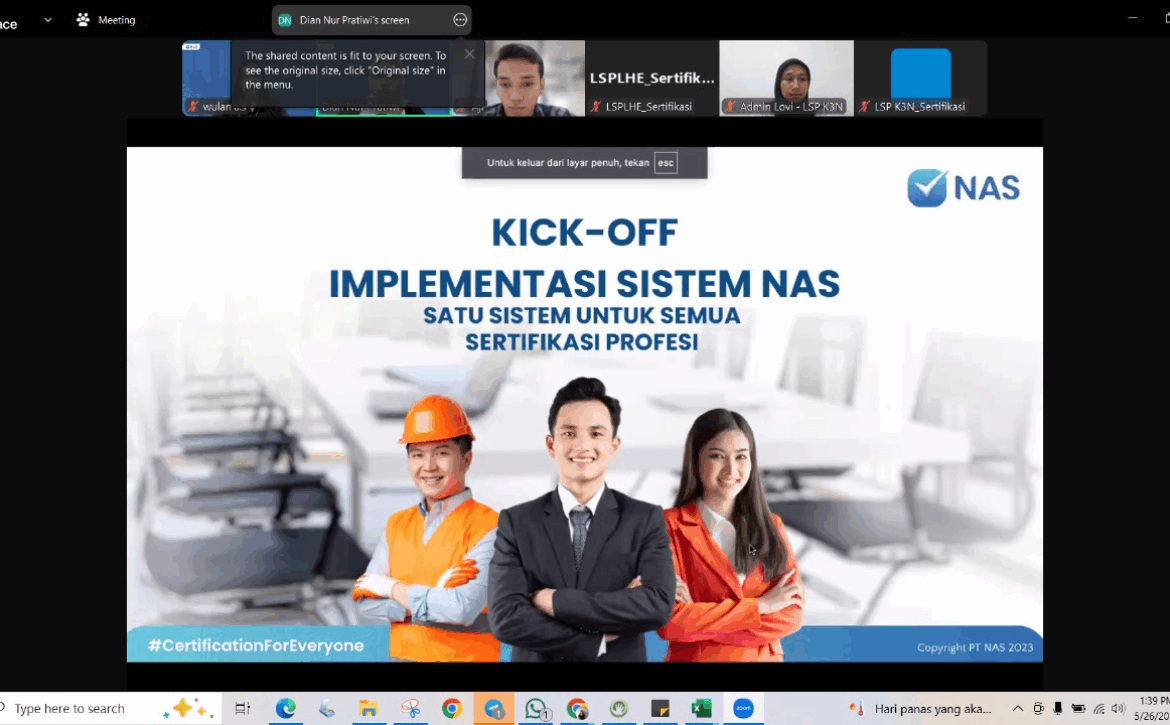This screenshot has width=1170, height=725.
Task: Open the weather widget Hari panas
Action: tap(920, 708)
